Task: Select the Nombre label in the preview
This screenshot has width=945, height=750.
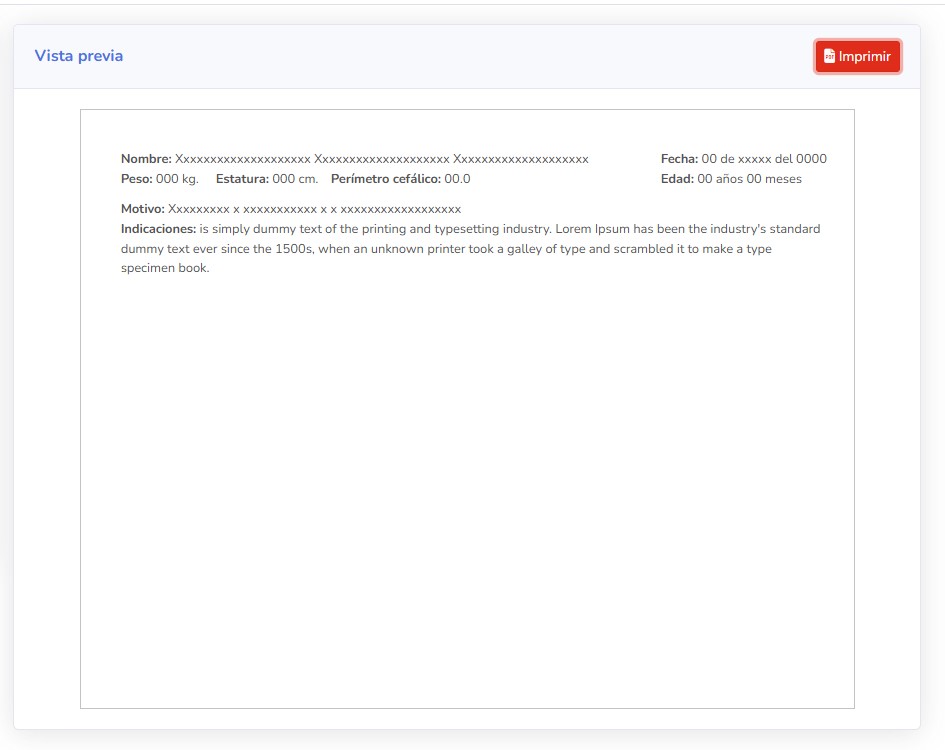Action: coord(146,159)
